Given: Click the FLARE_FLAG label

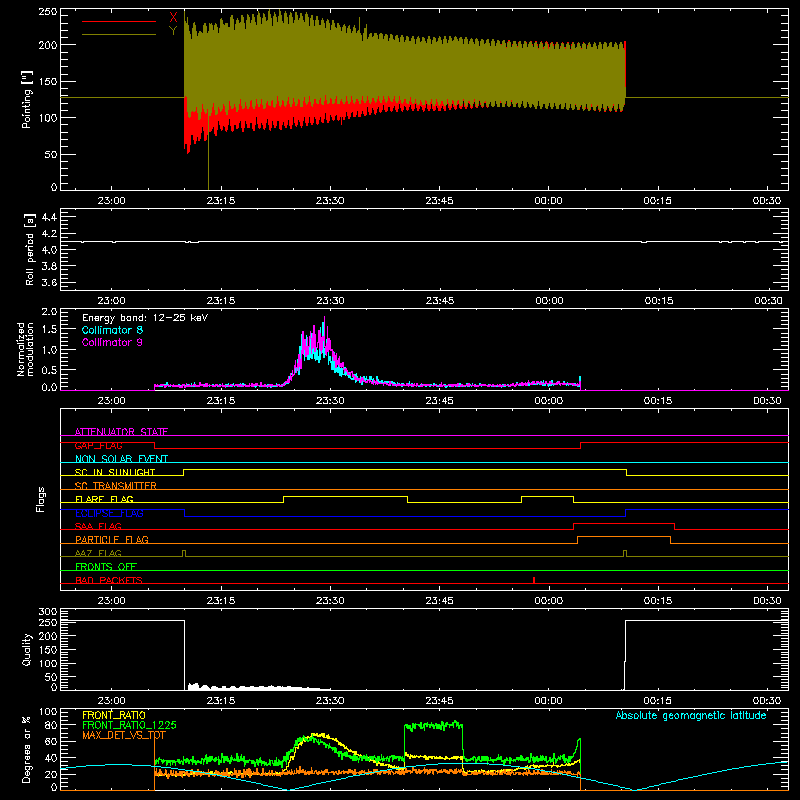Looking at the screenshot, I should tap(104, 499).
